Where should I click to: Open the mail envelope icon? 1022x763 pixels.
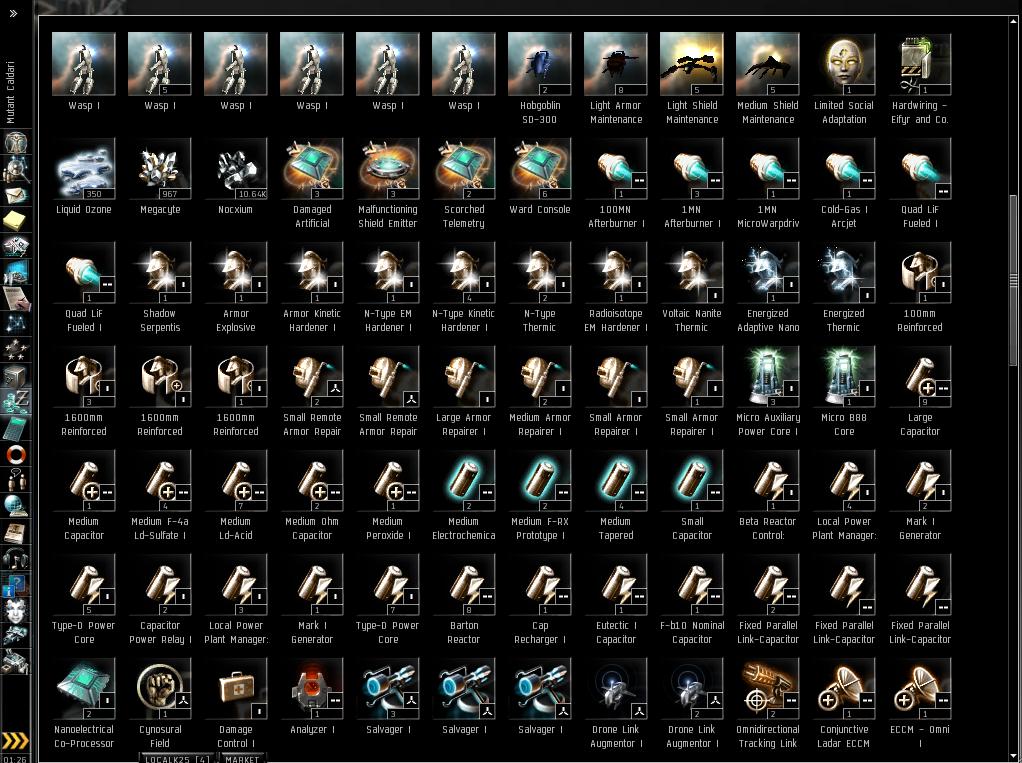(x=15, y=195)
